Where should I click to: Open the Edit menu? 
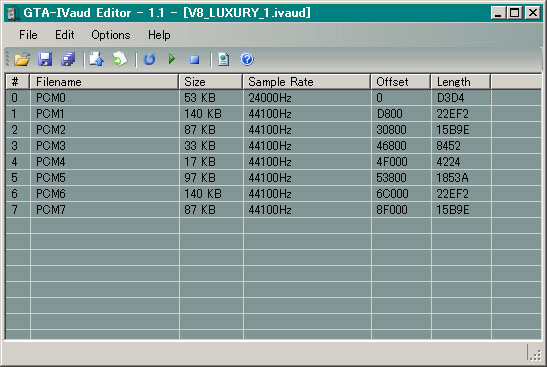coord(65,35)
